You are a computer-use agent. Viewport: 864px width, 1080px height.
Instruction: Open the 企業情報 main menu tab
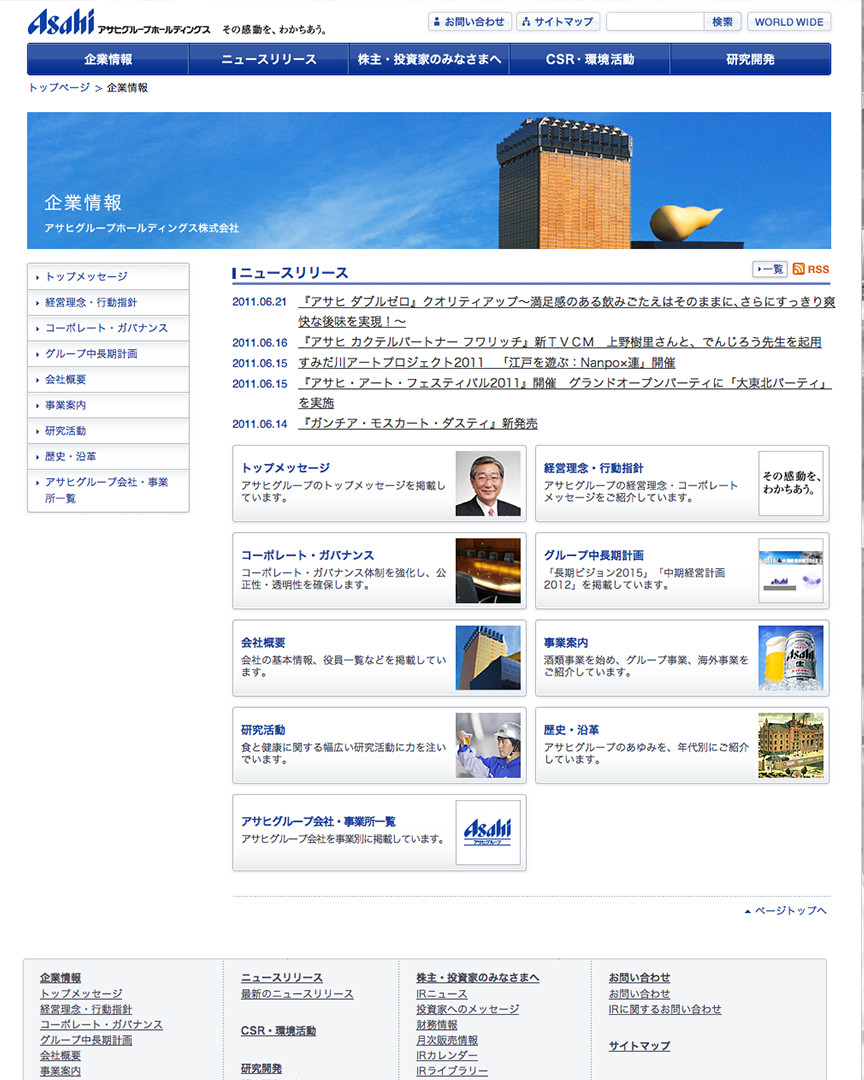[107, 59]
